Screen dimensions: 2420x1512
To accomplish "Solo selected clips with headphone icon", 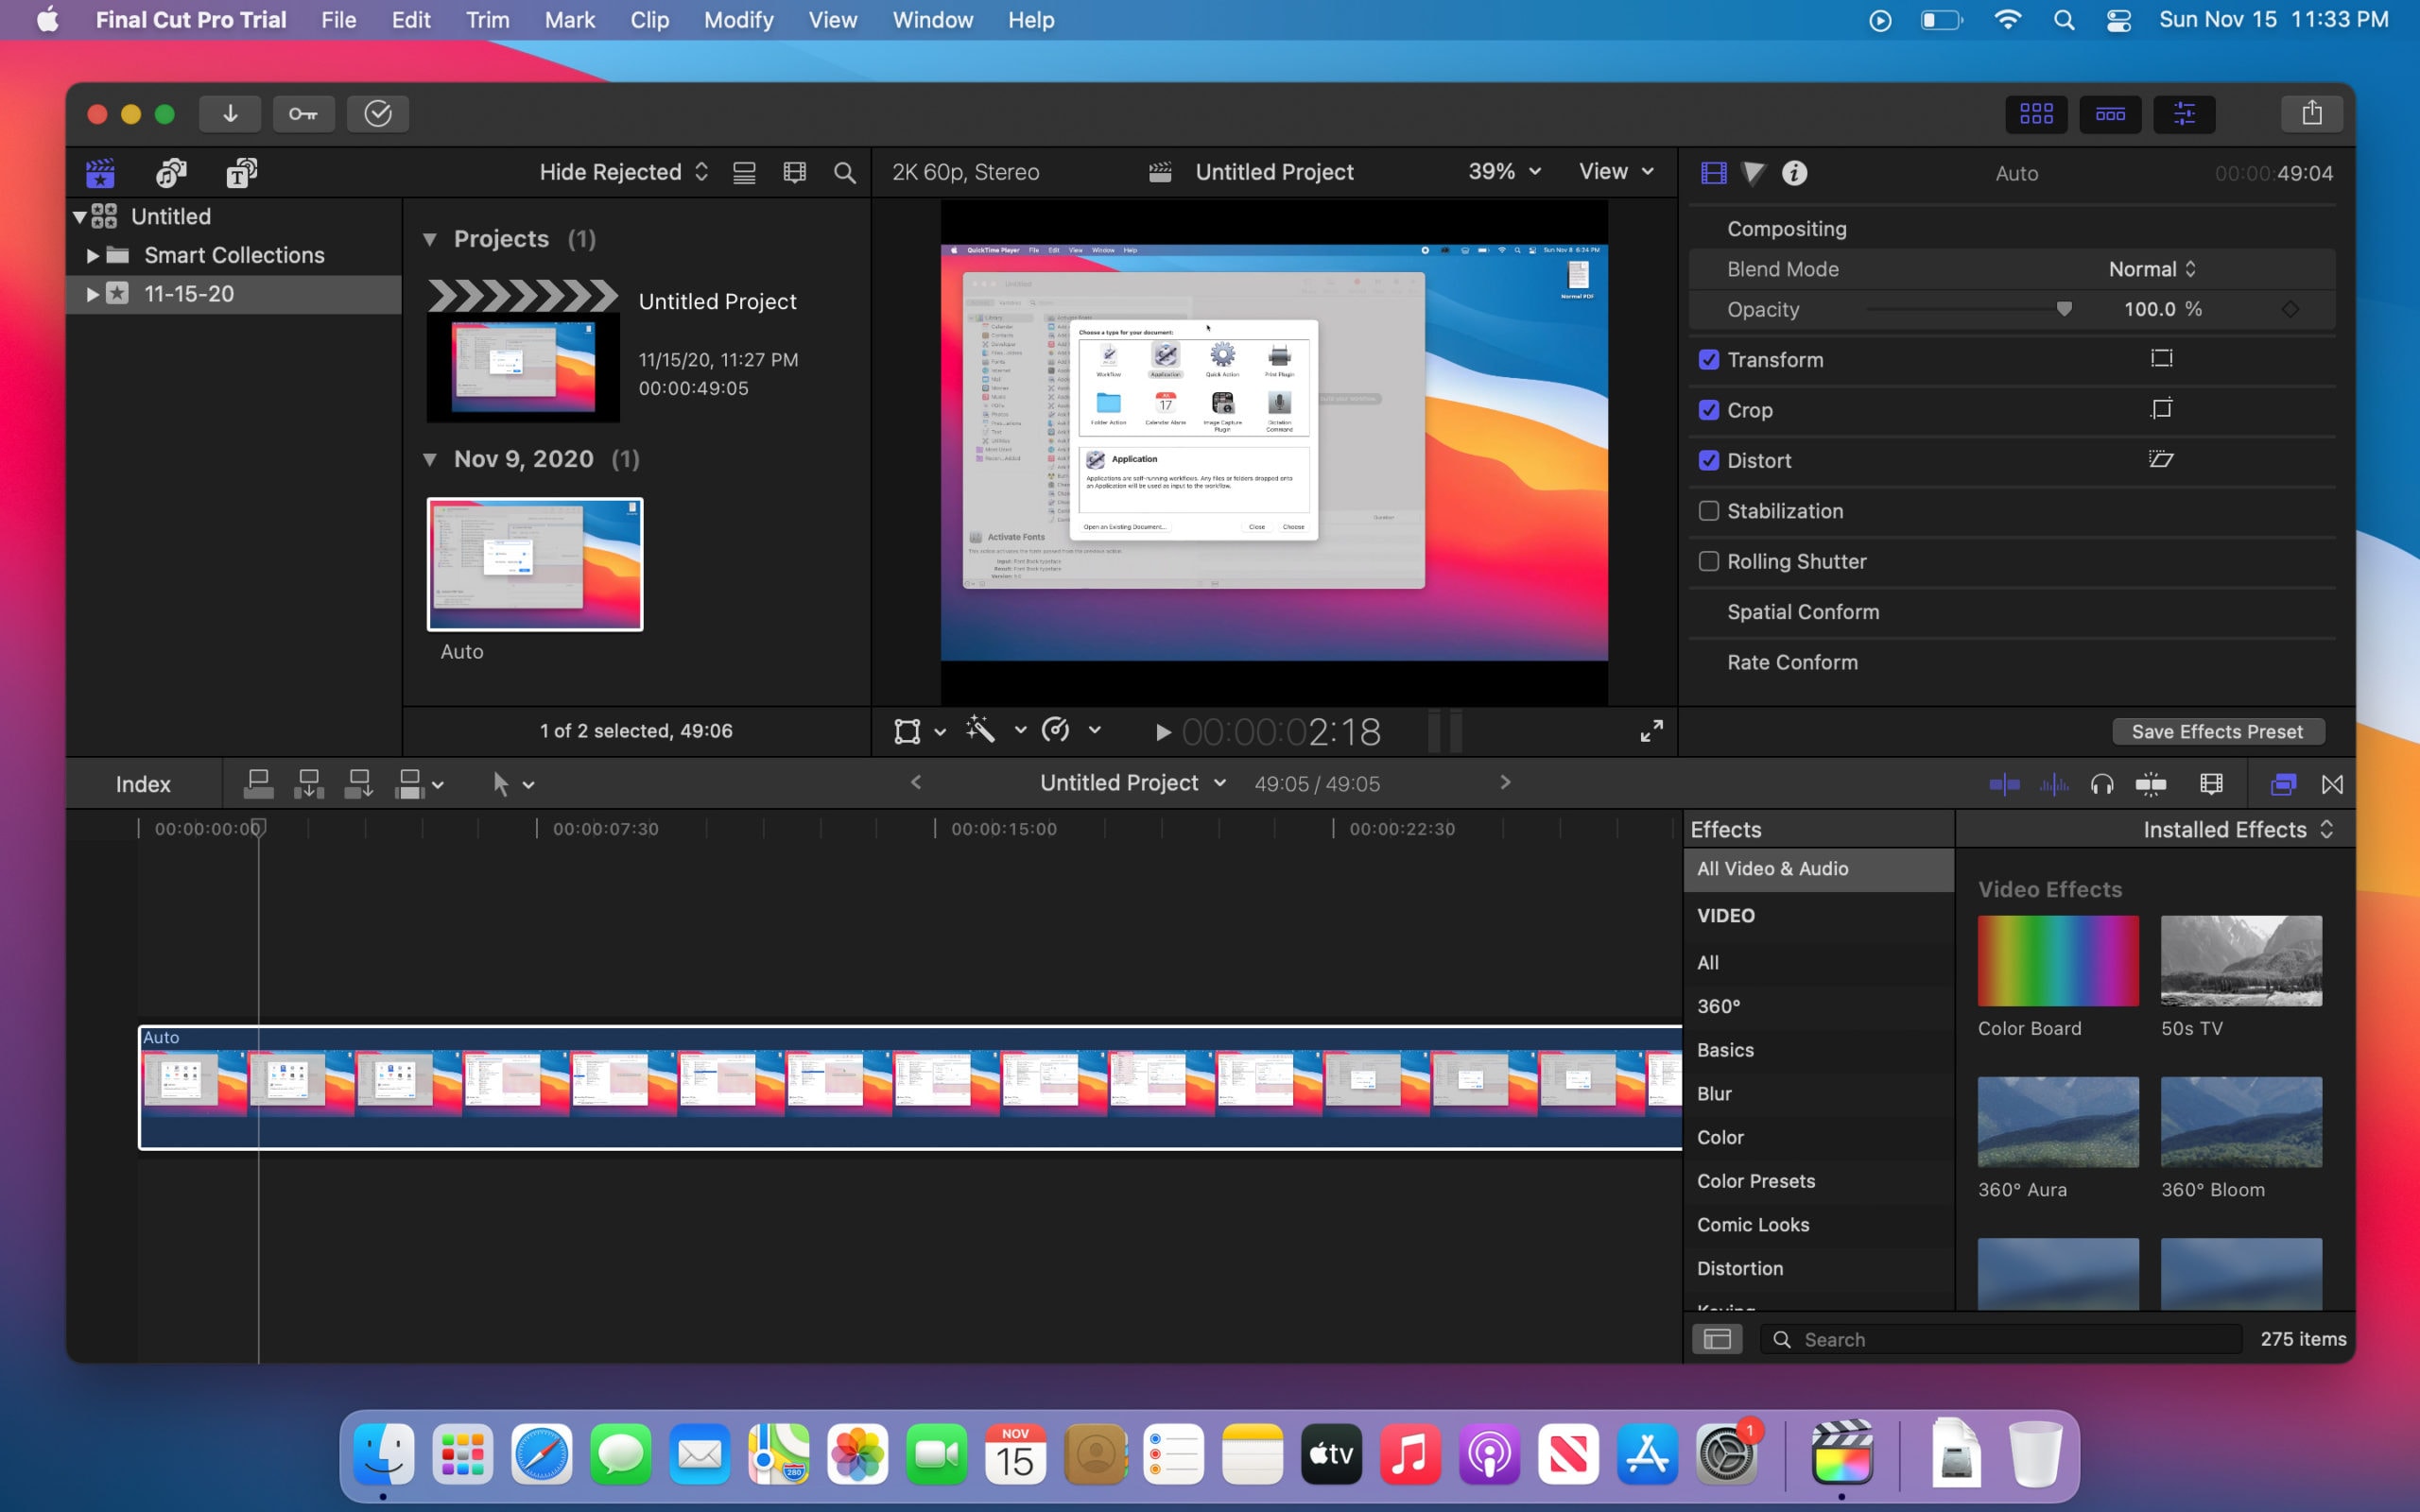I will point(2103,784).
